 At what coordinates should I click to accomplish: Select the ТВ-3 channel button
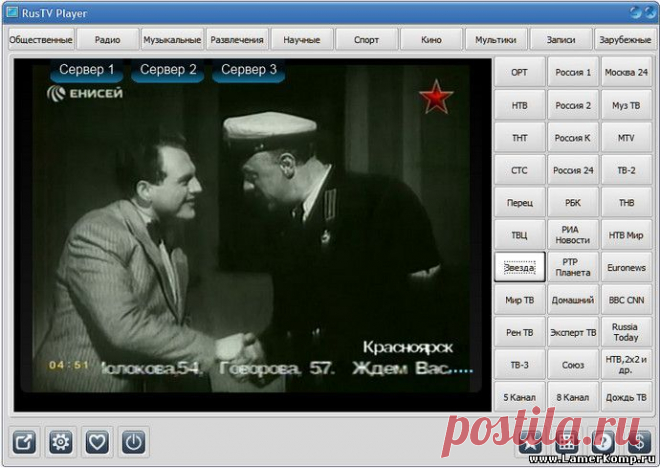click(519, 364)
